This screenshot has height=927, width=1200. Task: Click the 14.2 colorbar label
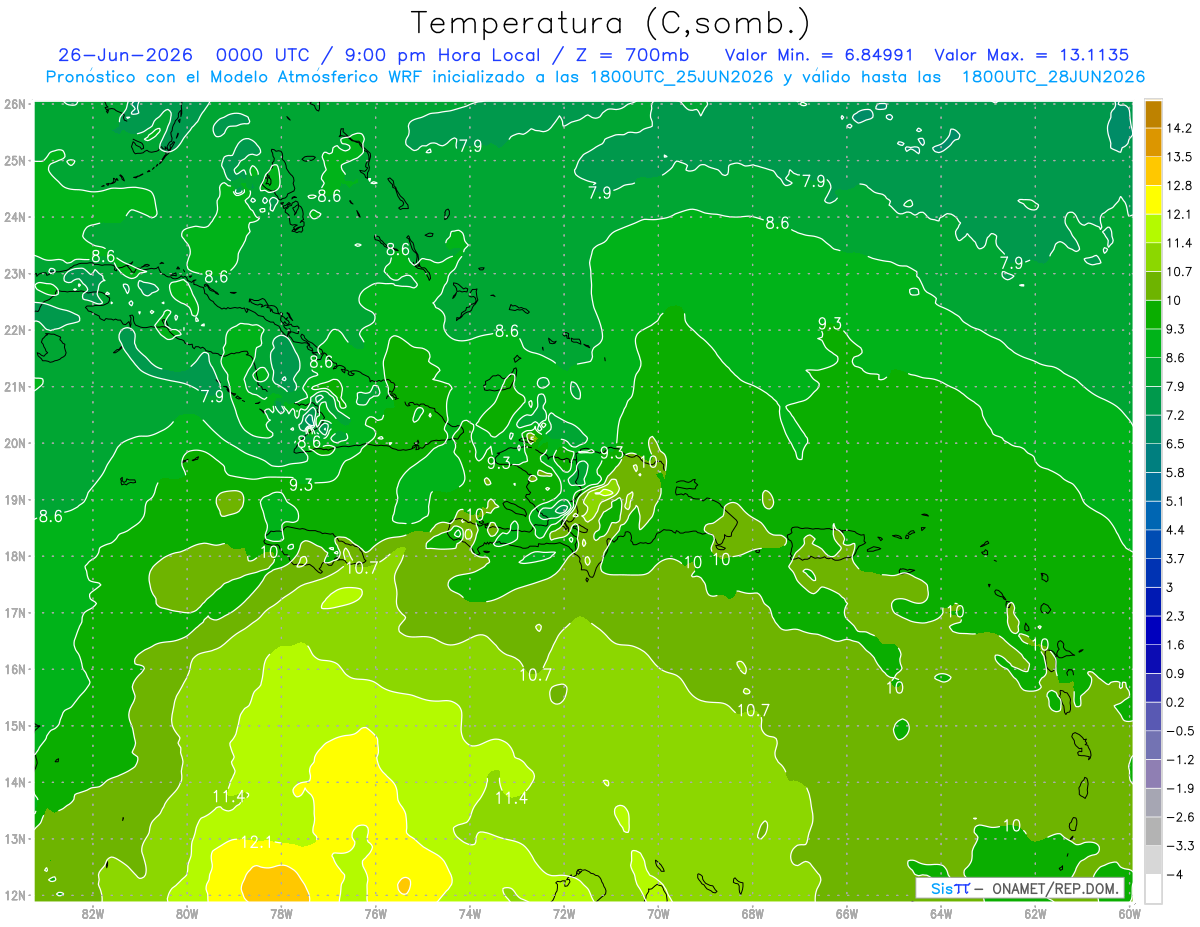point(1180,128)
